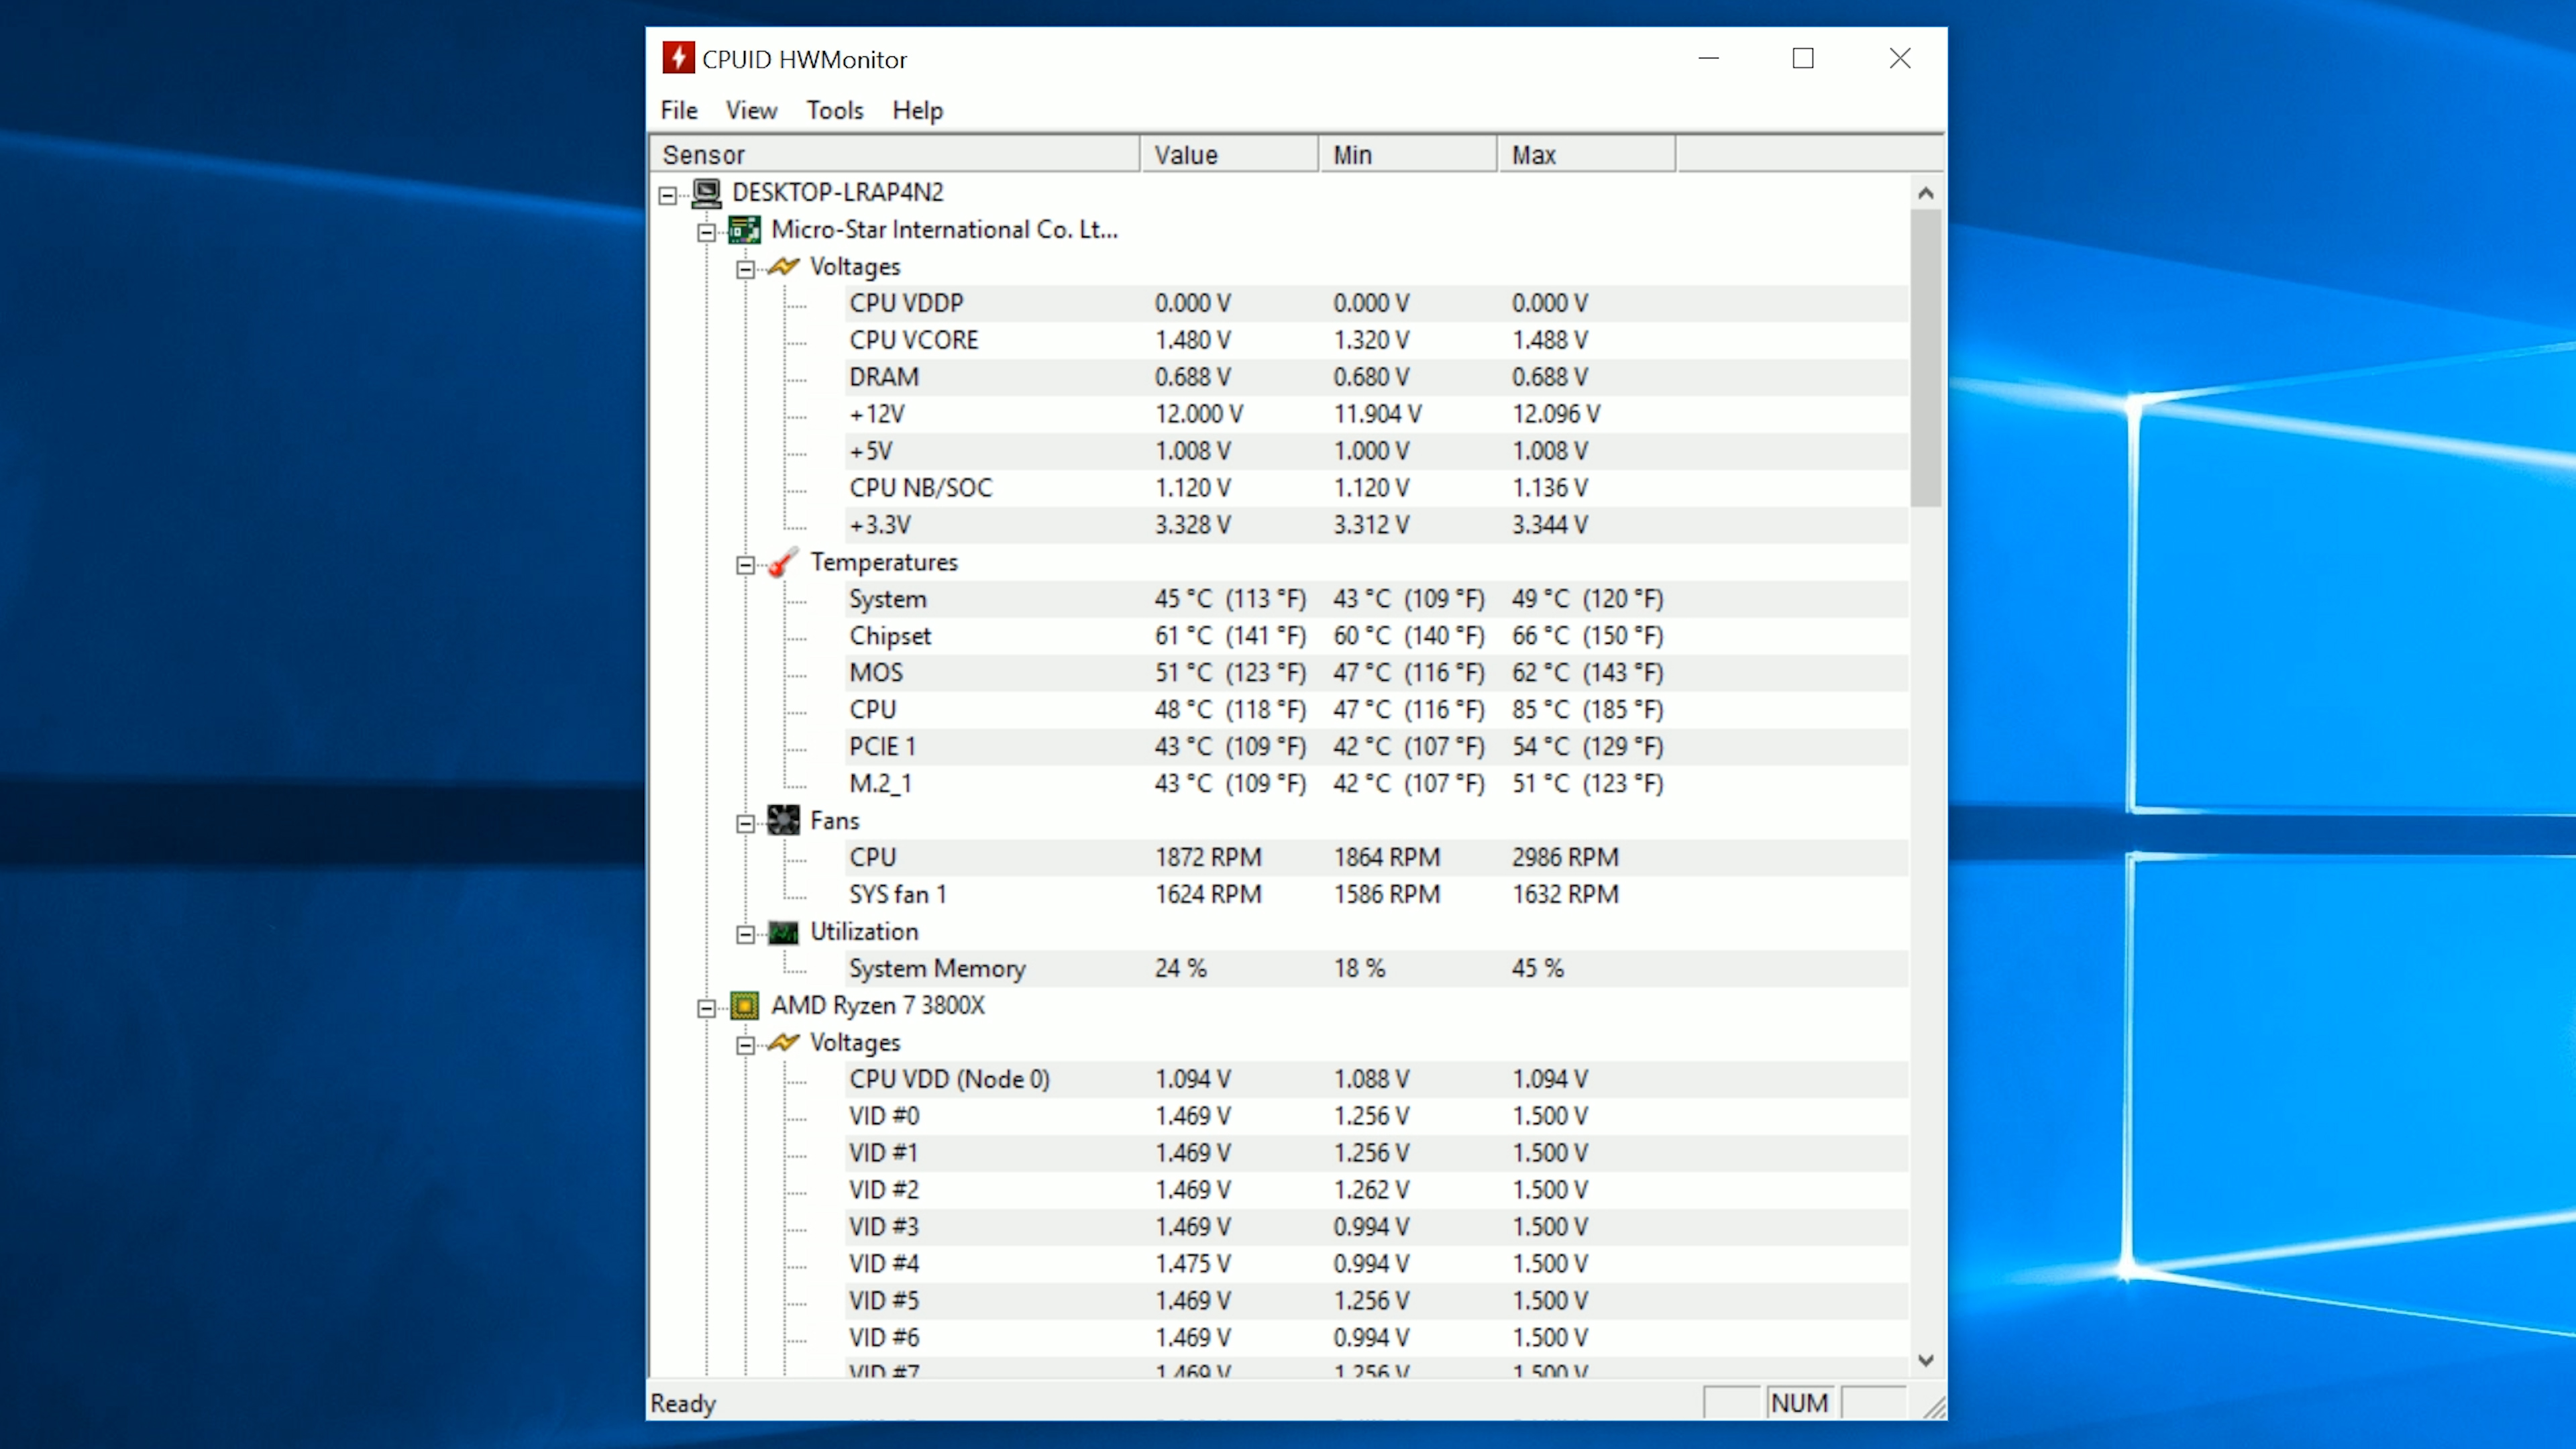
Task: Select the SYS fan 1 row
Action: 1376,895
